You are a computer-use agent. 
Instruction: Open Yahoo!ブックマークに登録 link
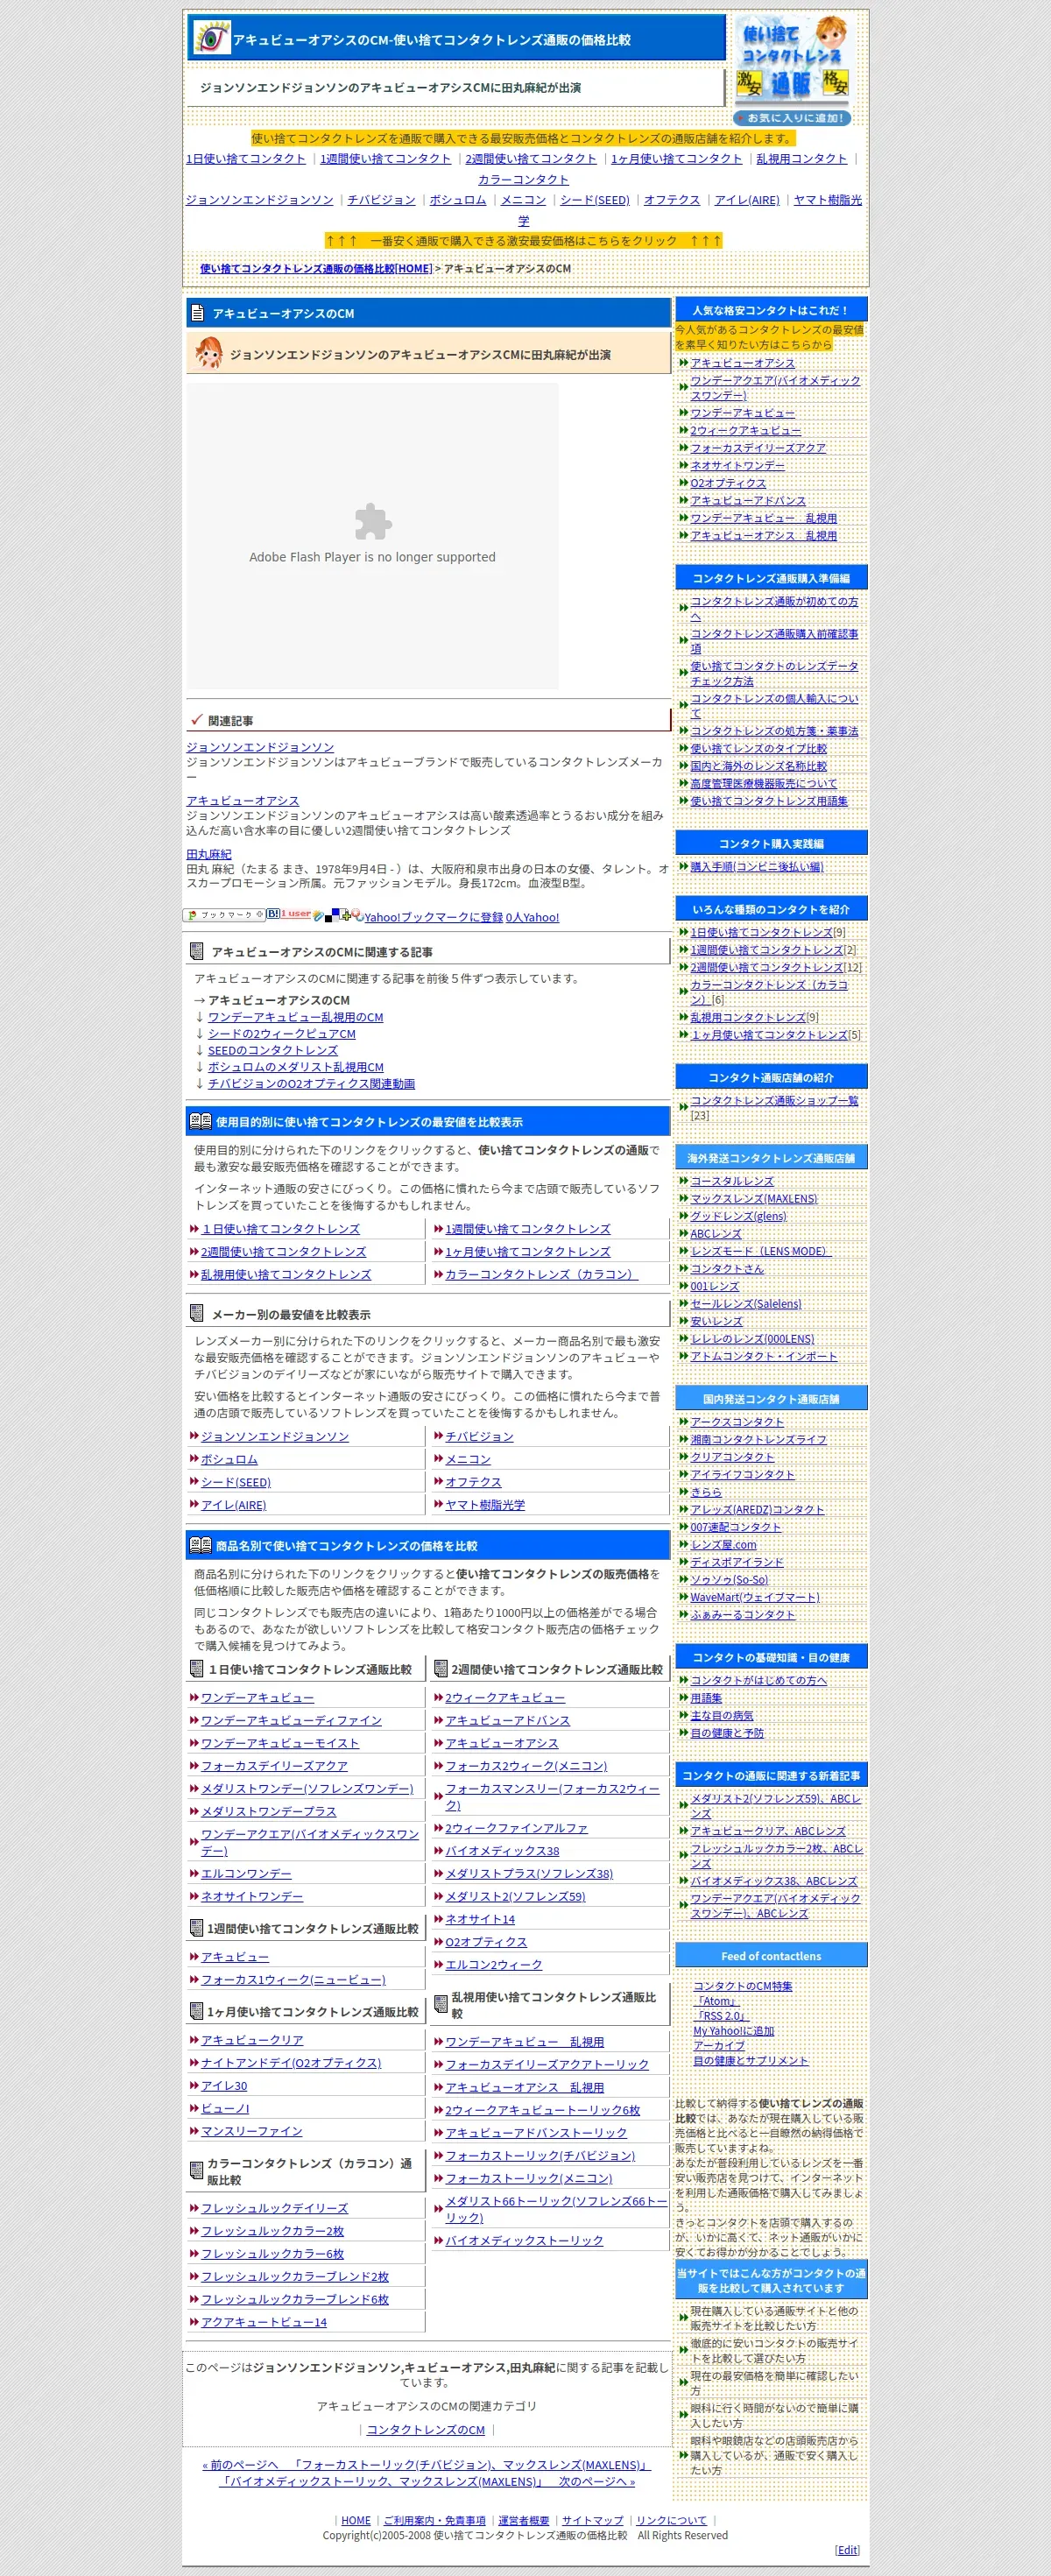[433, 917]
